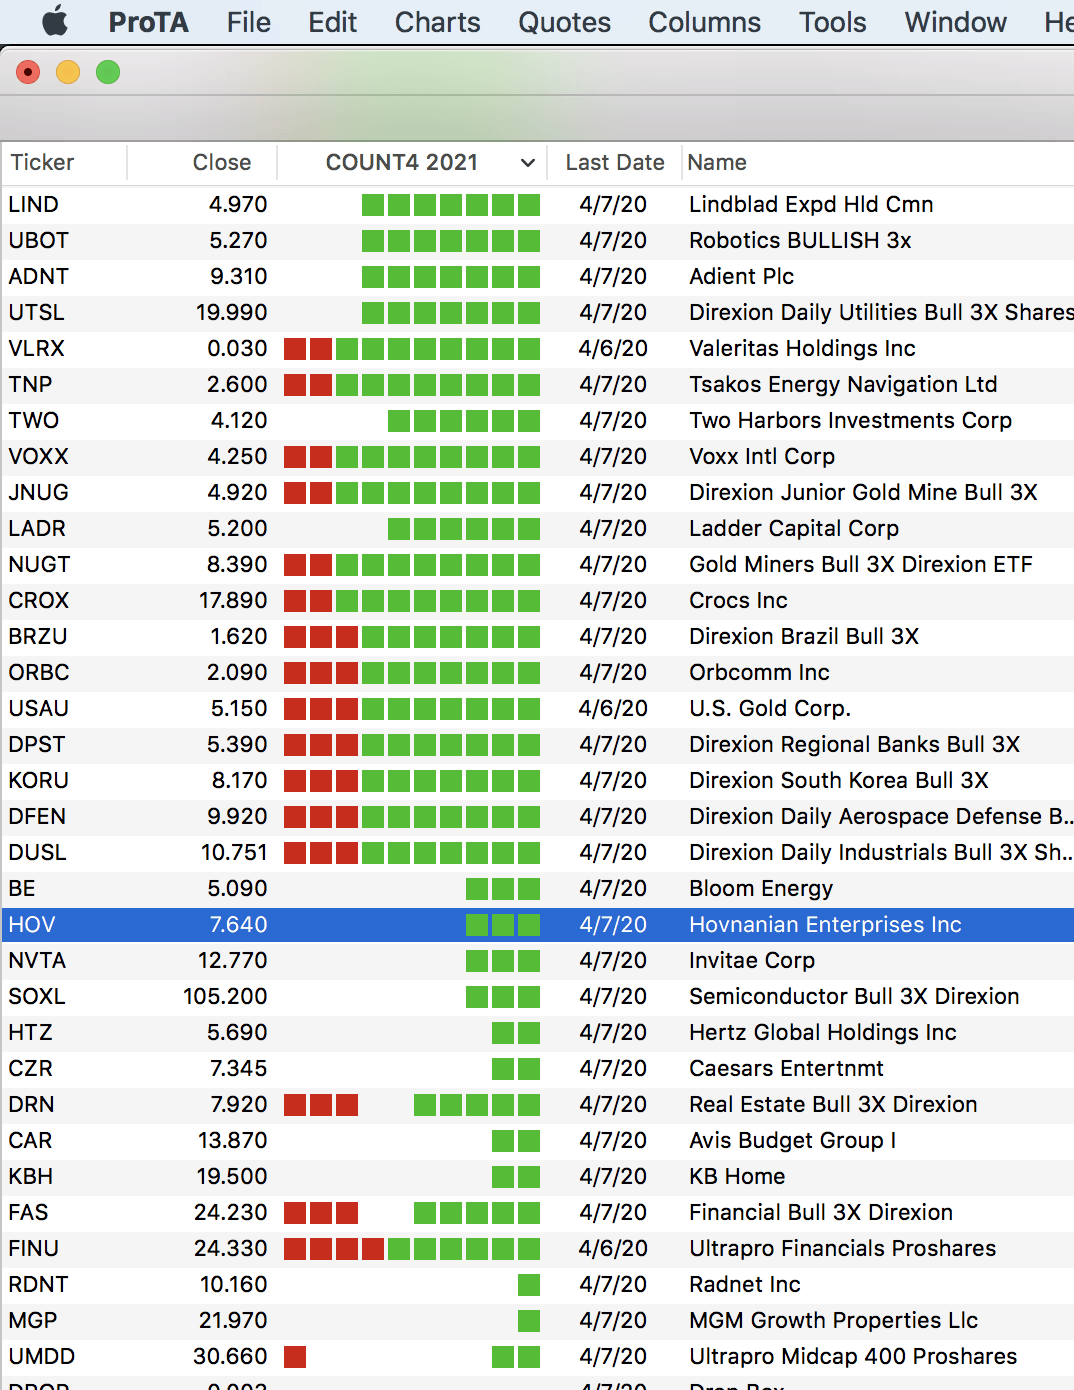Viewport: 1074px width, 1390px height.
Task: Click the Last Date column header
Action: click(614, 163)
